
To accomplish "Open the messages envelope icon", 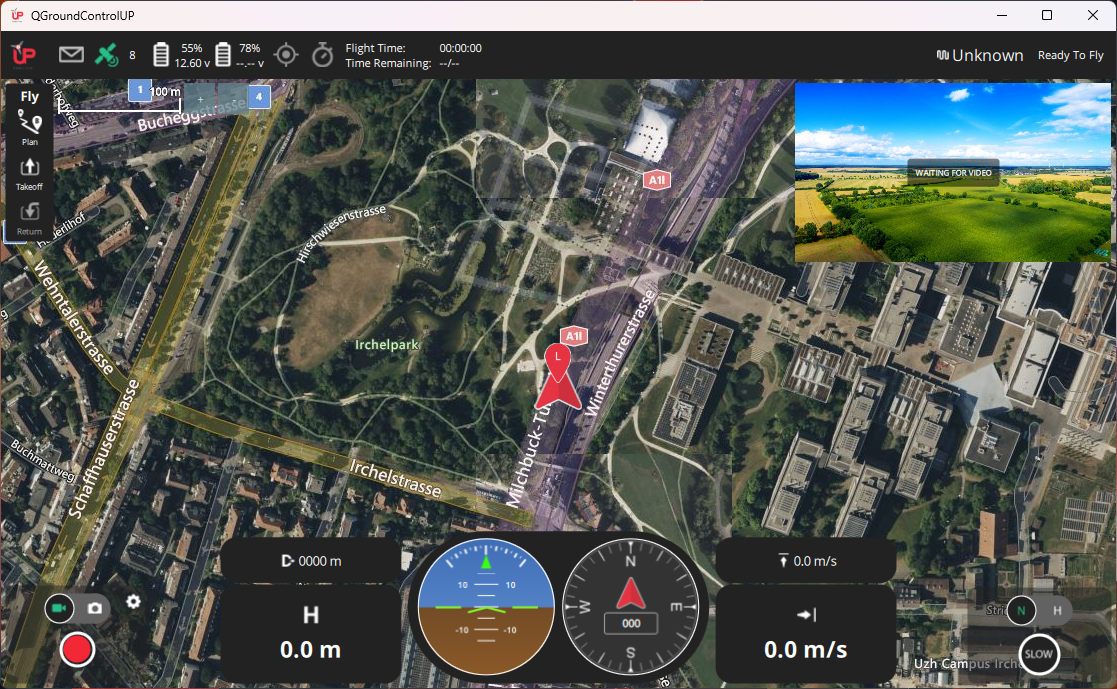I will point(71,55).
